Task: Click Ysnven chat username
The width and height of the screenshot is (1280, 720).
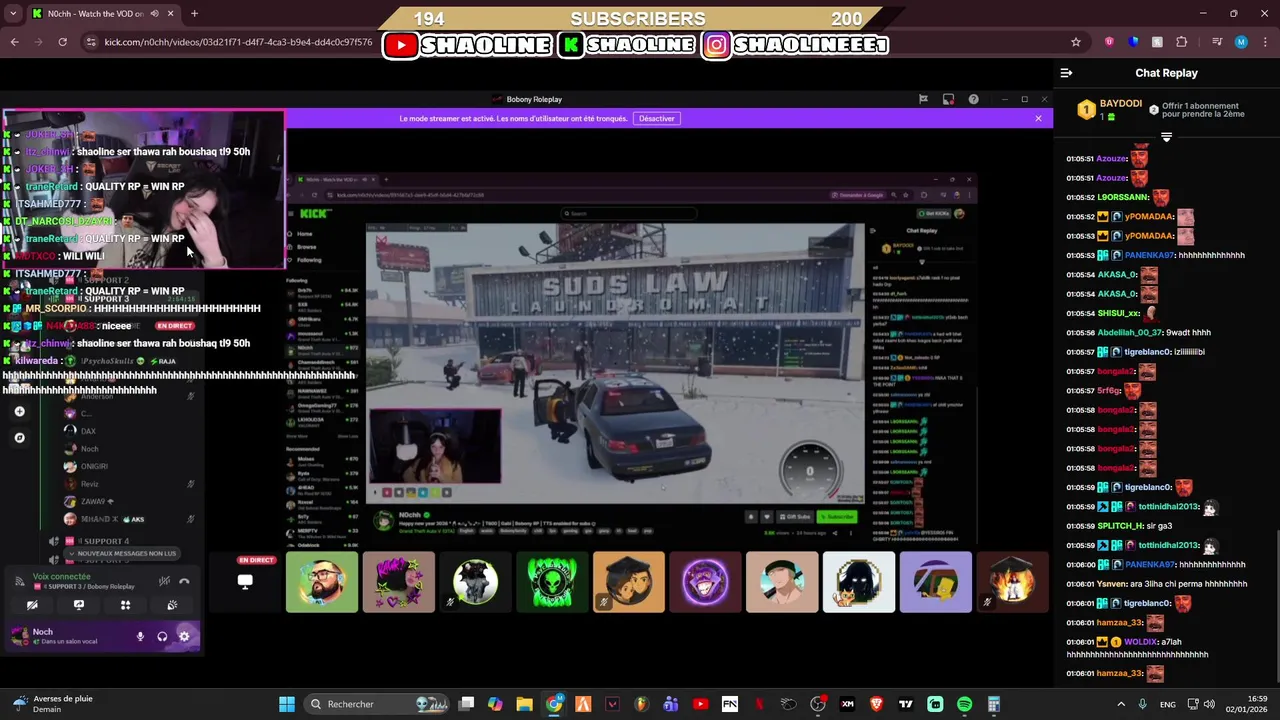Action: click(x=1113, y=584)
